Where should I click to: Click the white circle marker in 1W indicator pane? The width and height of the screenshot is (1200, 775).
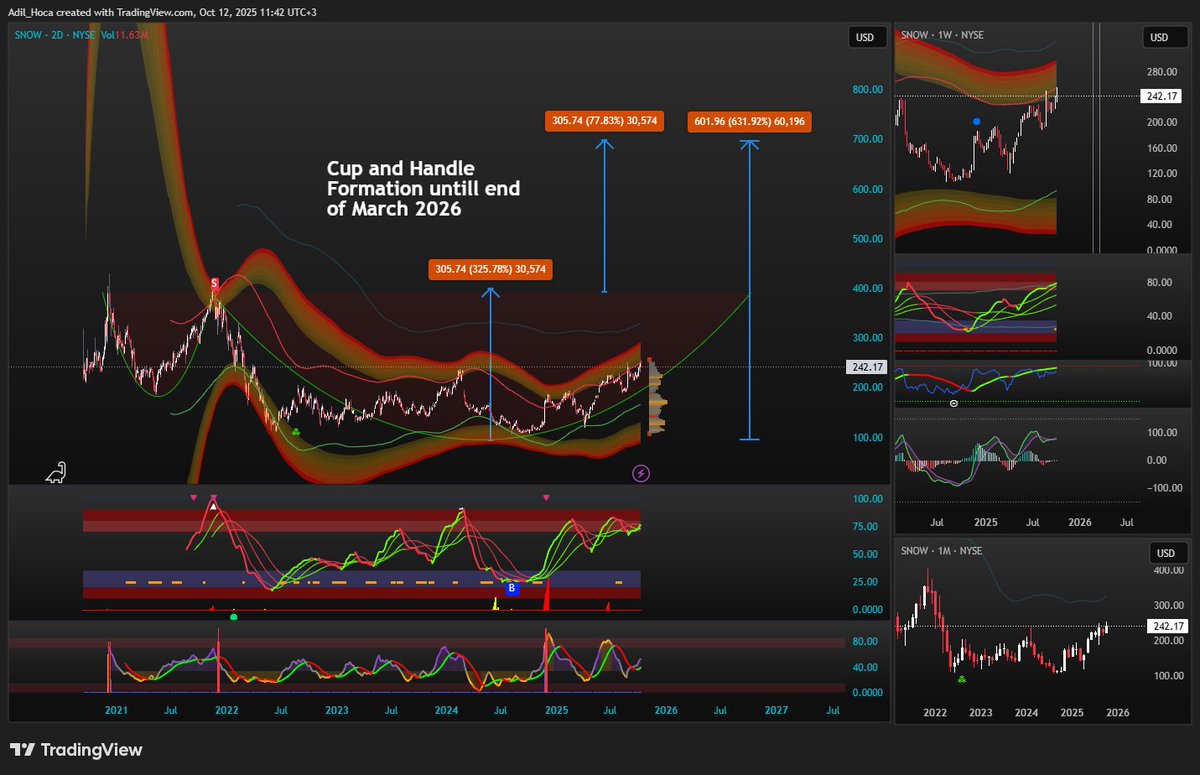953,404
